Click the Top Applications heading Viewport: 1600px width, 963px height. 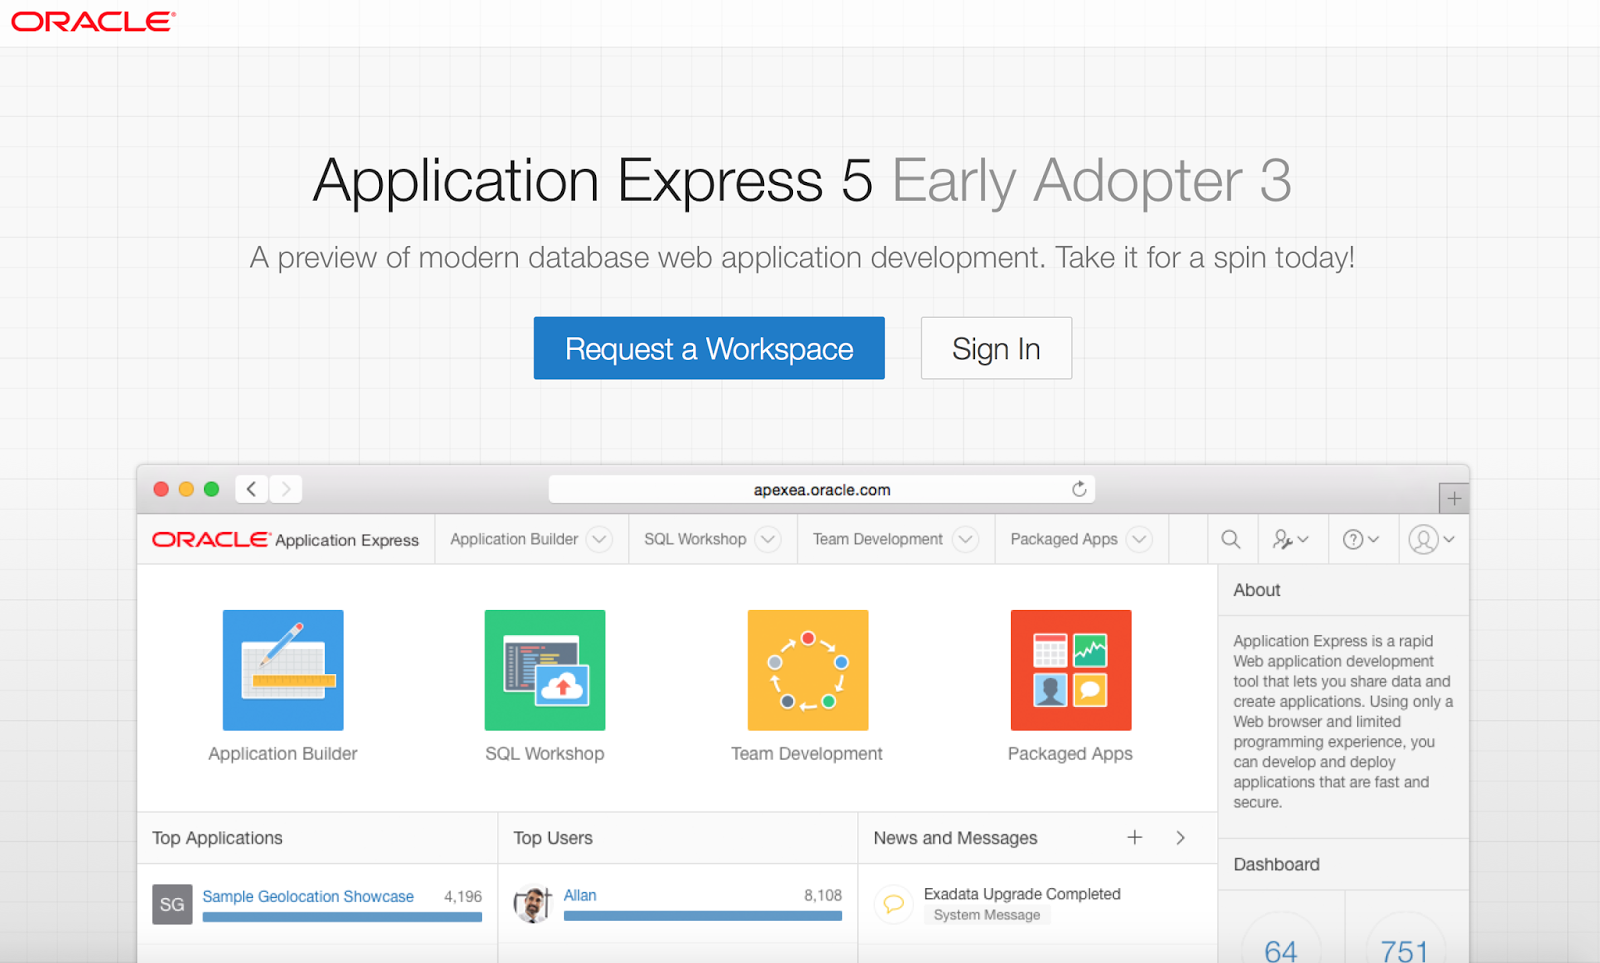coord(217,838)
